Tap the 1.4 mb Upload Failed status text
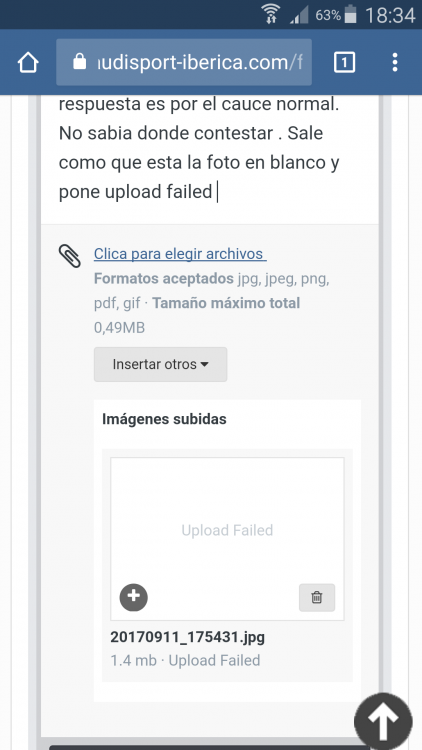Image resolution: width=422 pixels, height=750 pixels. coord(186,661)
